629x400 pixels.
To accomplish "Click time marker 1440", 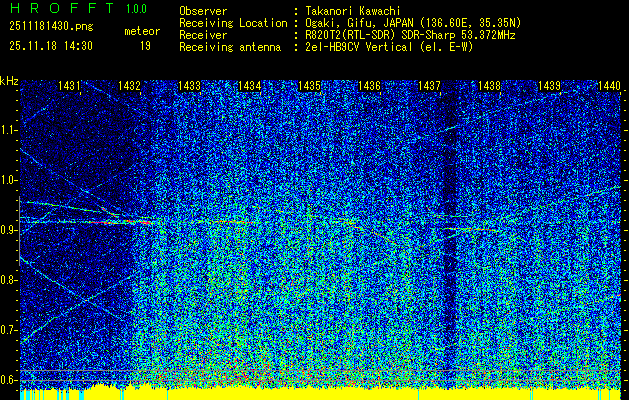I will pyautogui.click(x=609, y=86).
